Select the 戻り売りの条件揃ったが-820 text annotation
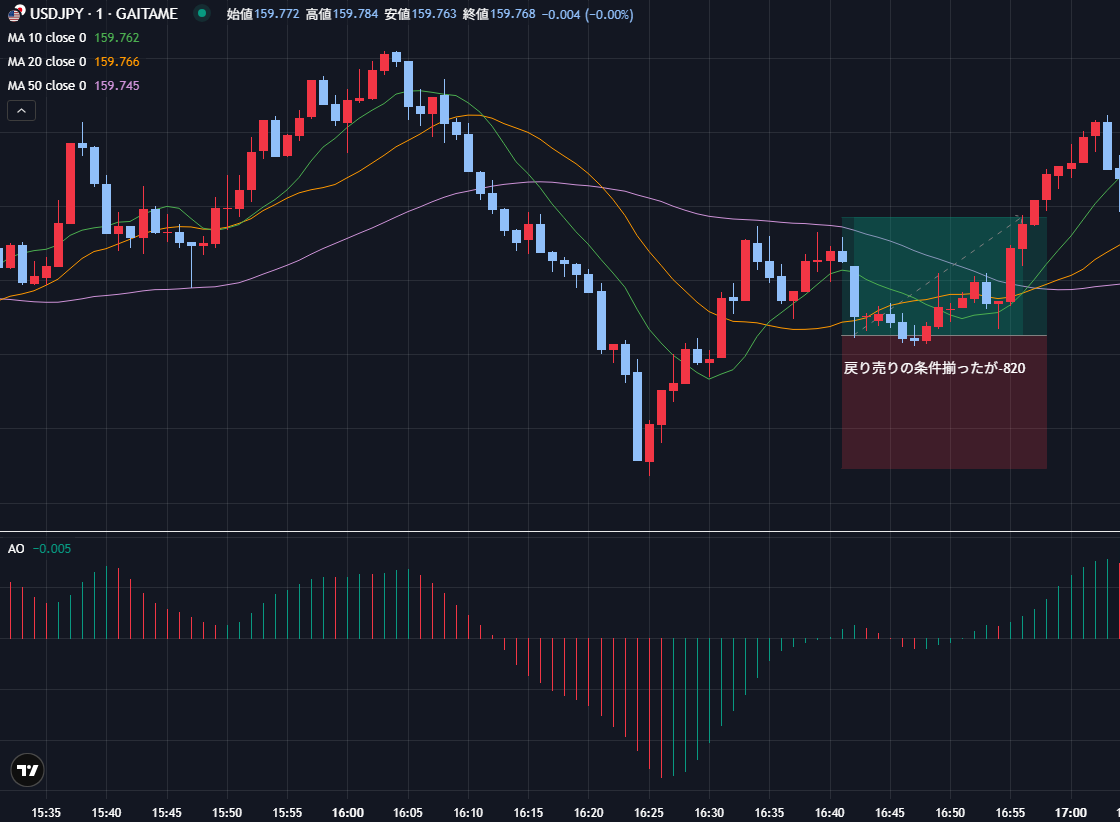This screenshot has height=822, width=1120. (934, 368)
